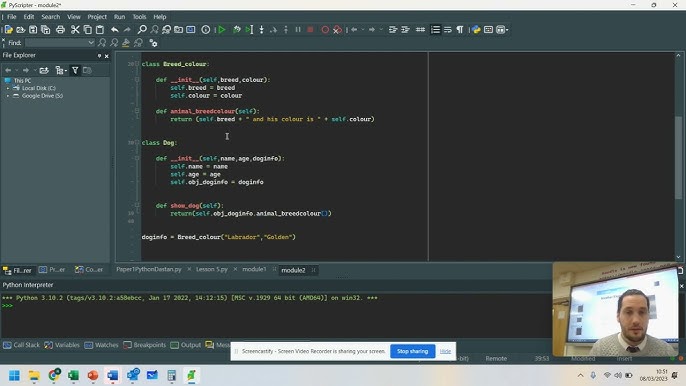The width and height of the screenshot is (686, 386).
Task: Click the Stop sharing button
Action: (413, 351)
